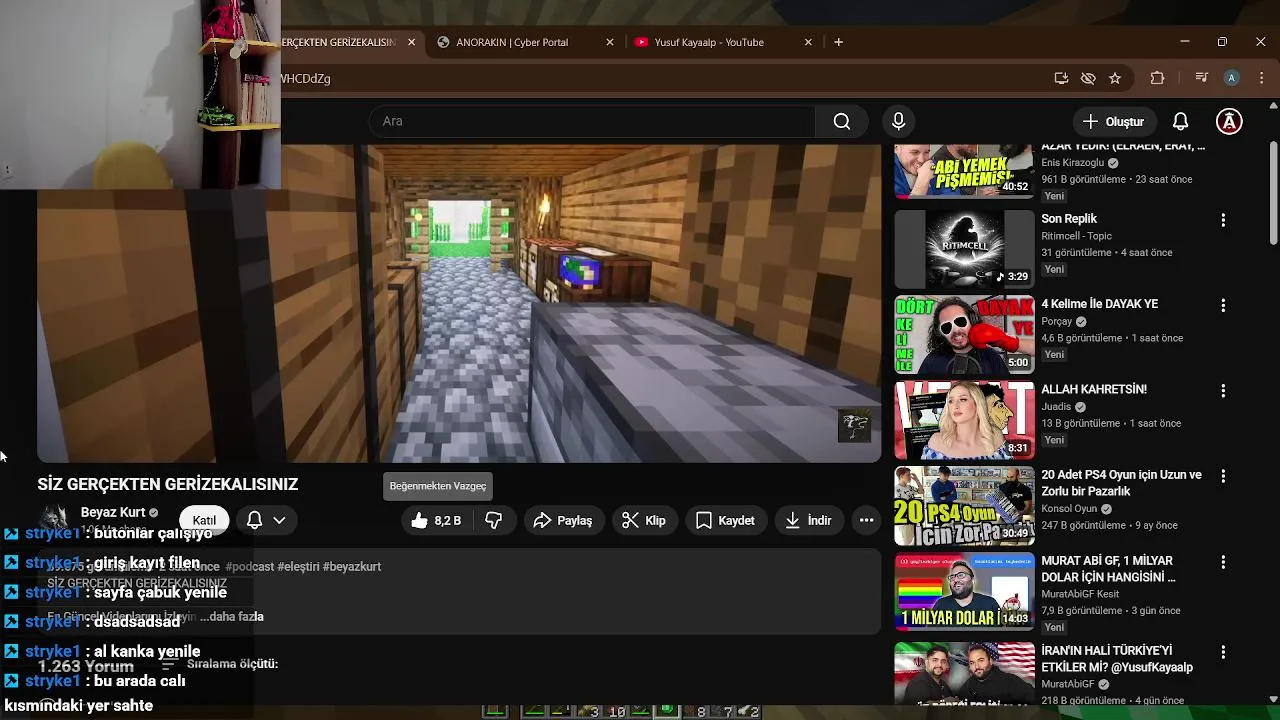Focus the Ara search input field
Image resolution: width=1280 pixels, height=720 pixels.
pyautogui.click(x=592, y=121)
